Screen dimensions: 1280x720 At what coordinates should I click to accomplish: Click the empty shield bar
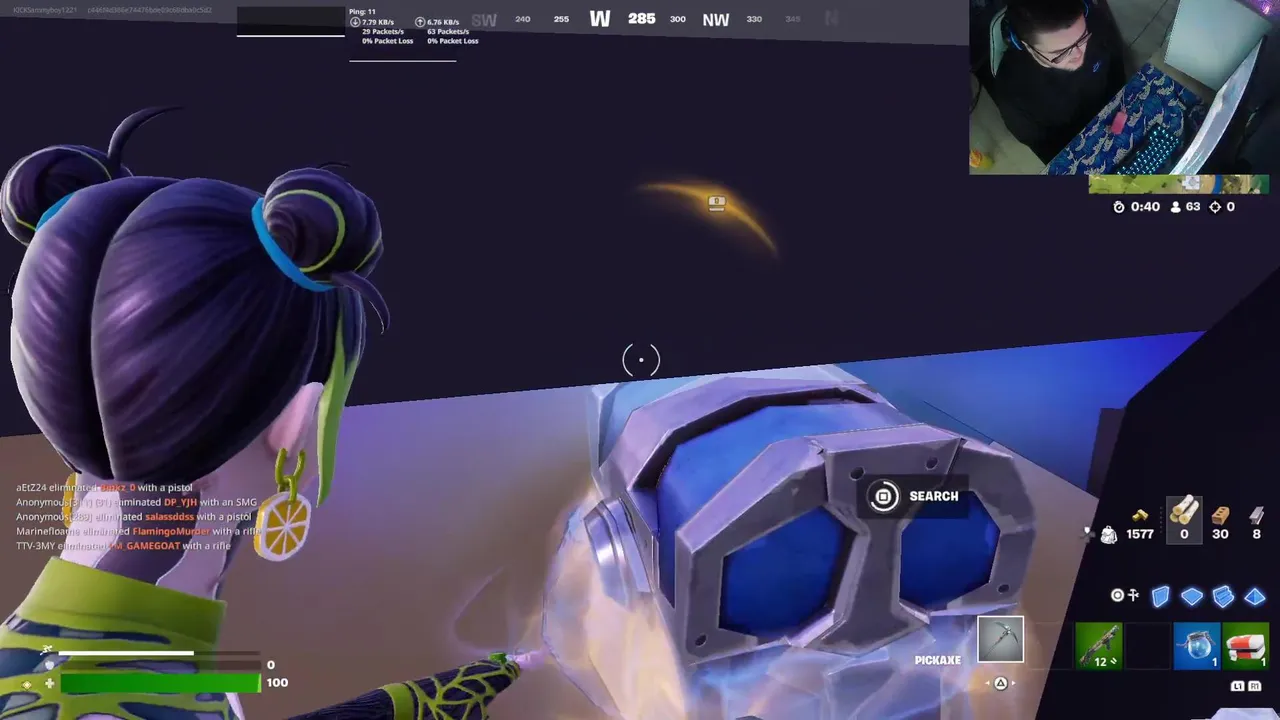161,665
